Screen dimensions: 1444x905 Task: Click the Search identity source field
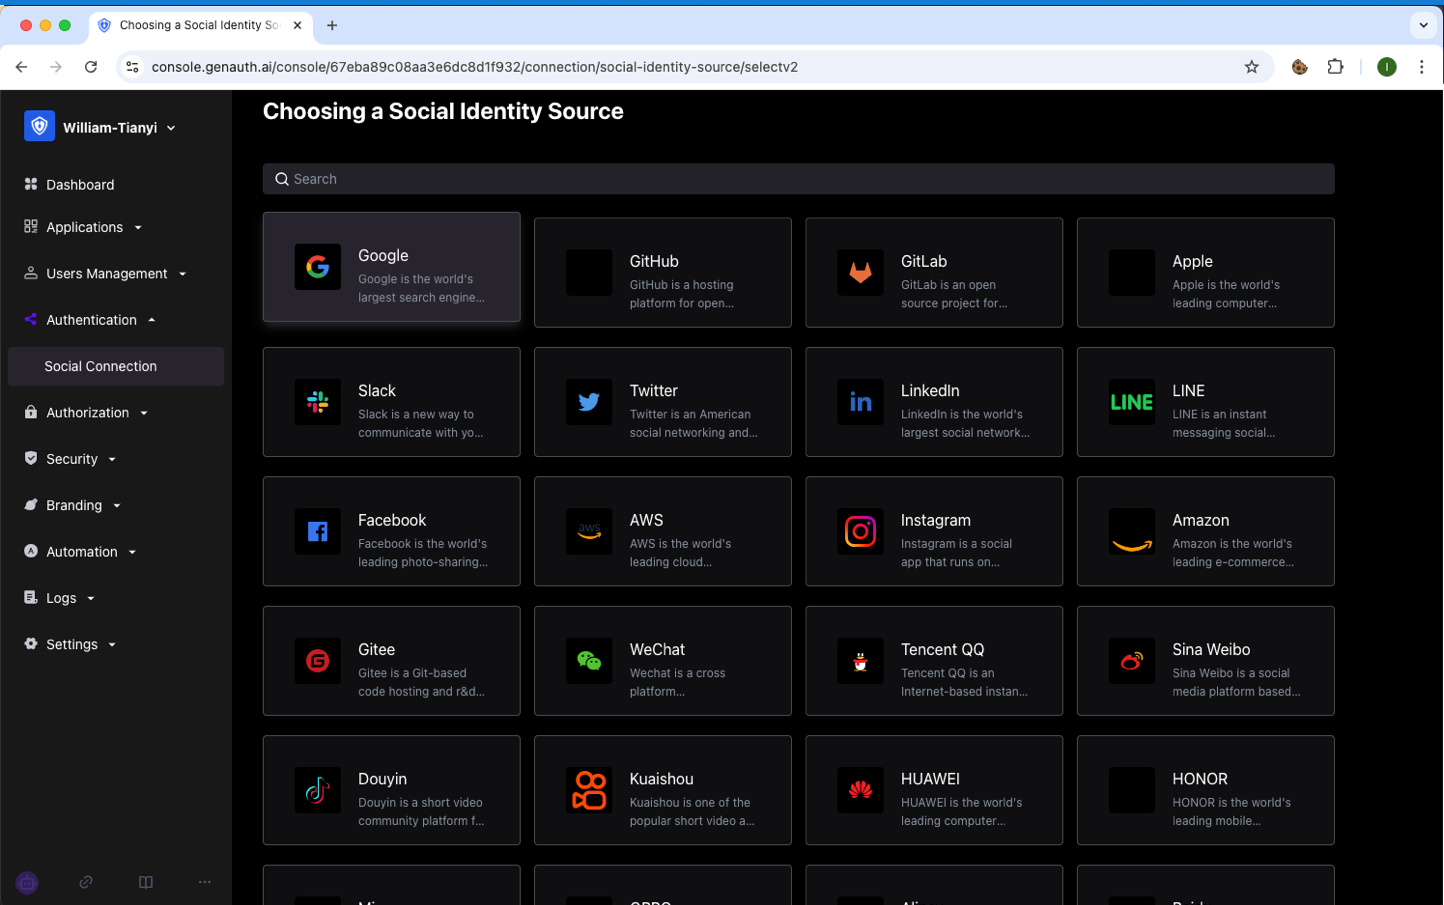(798, 179)
